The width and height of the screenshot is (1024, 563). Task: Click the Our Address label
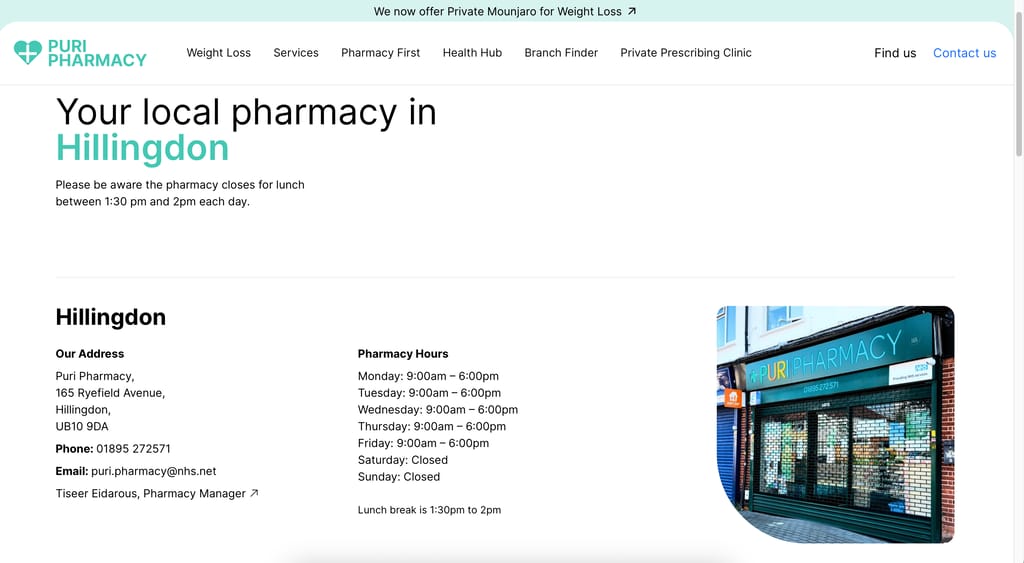pyautogui.click(x=89, y=353)
